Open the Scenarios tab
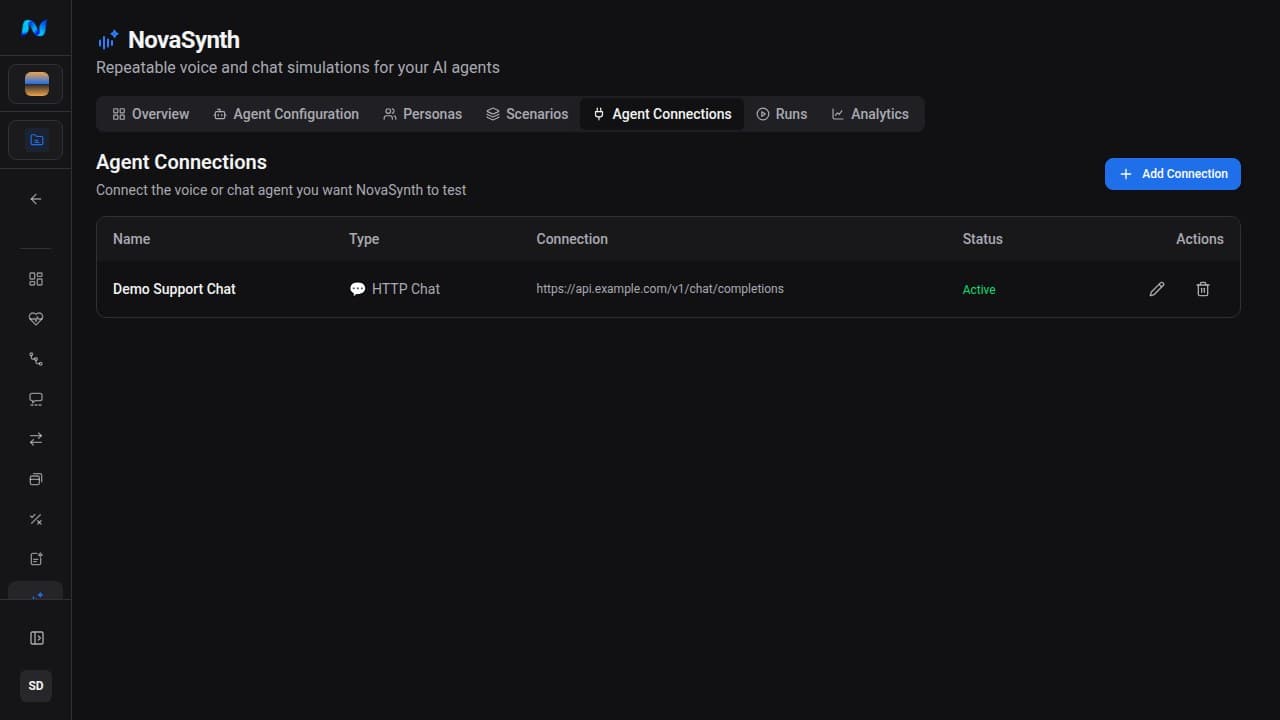The image size is (1280, 720). [x=527, y=114]
